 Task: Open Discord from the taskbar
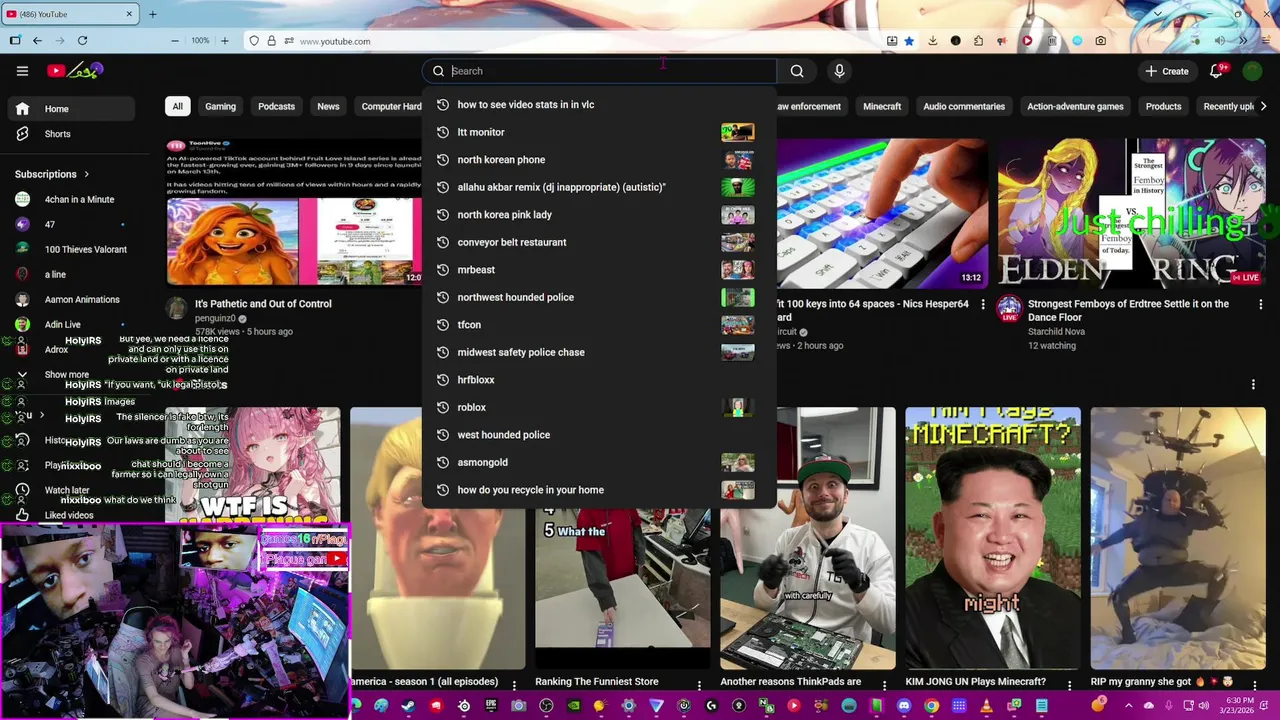(x=904, y=706)
